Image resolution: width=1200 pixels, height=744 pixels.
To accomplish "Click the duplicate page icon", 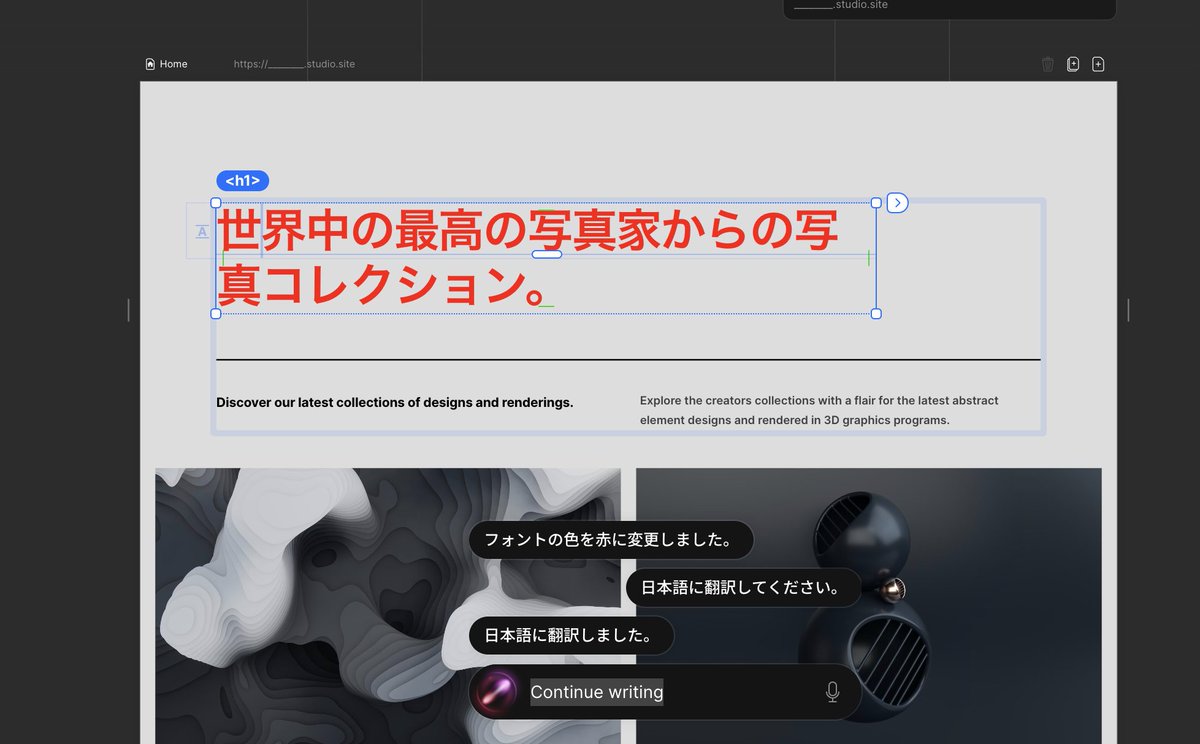I will [x=1073, y=63].
